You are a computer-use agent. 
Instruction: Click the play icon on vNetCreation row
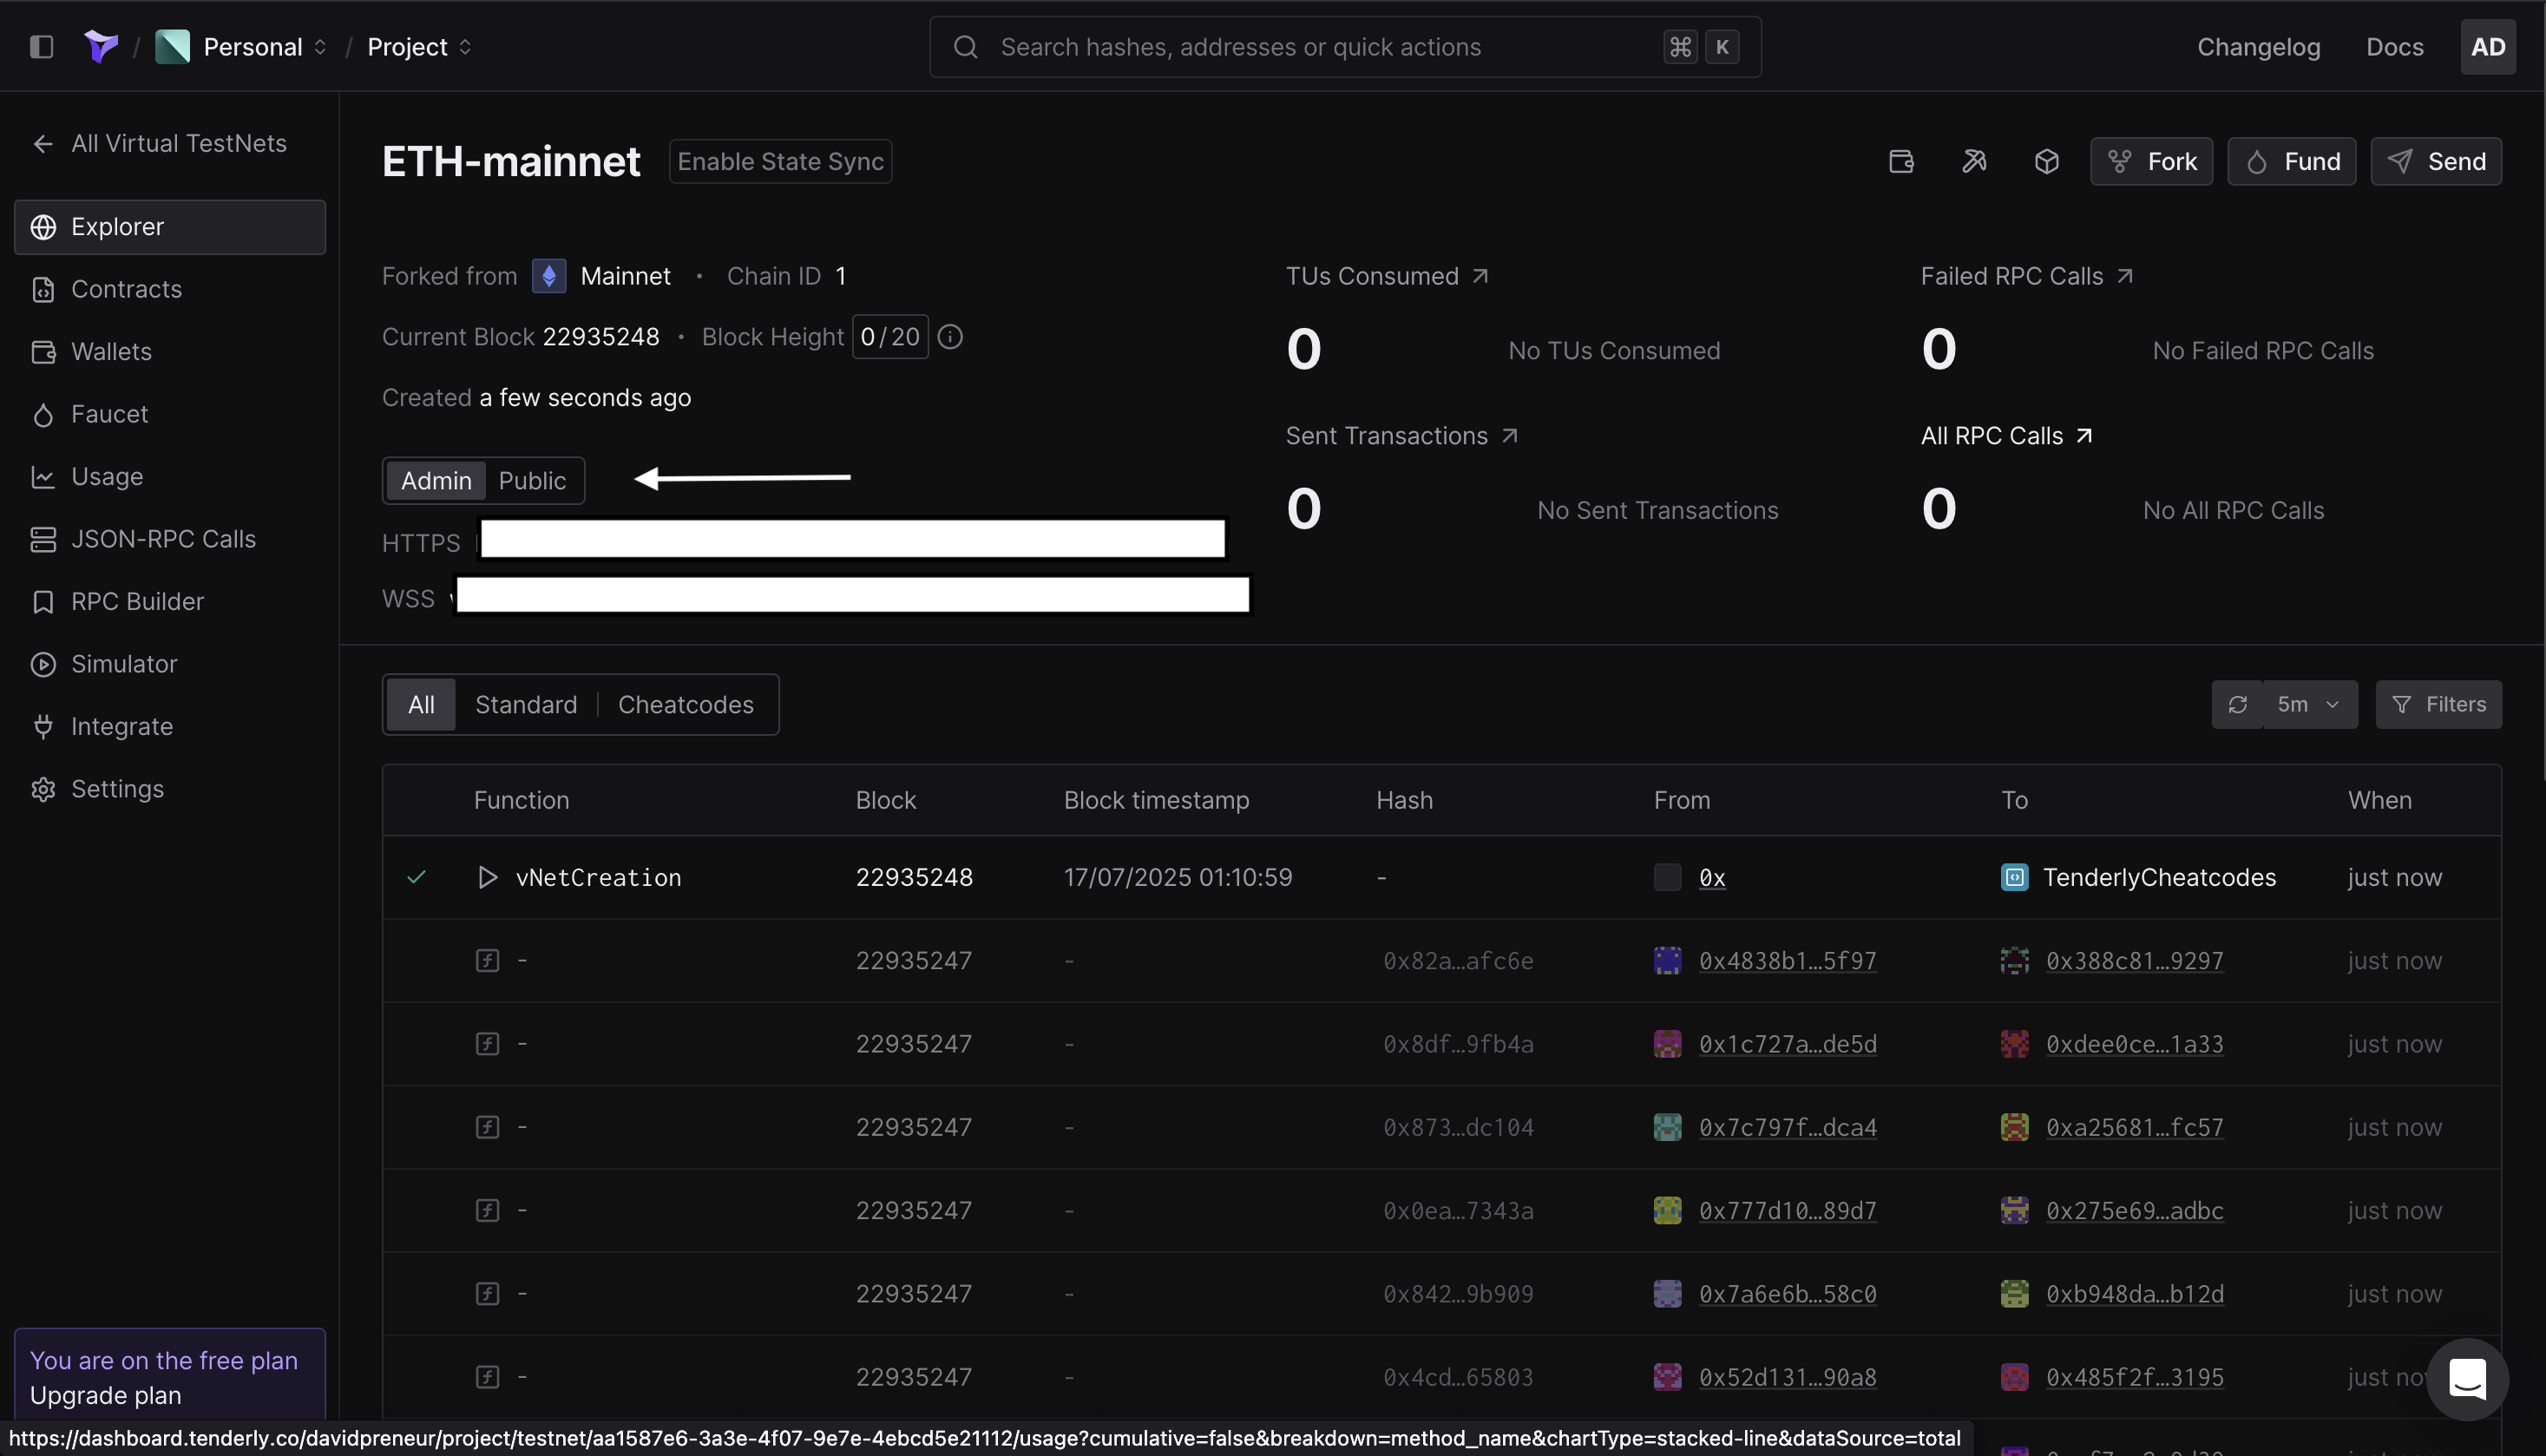click(487, 877)
